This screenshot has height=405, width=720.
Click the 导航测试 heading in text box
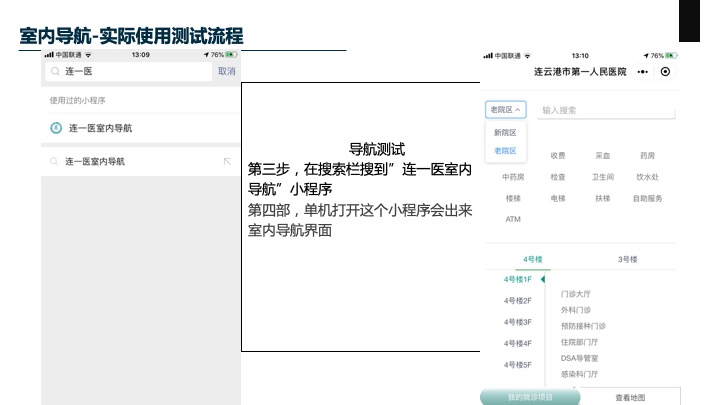[377, 149]
